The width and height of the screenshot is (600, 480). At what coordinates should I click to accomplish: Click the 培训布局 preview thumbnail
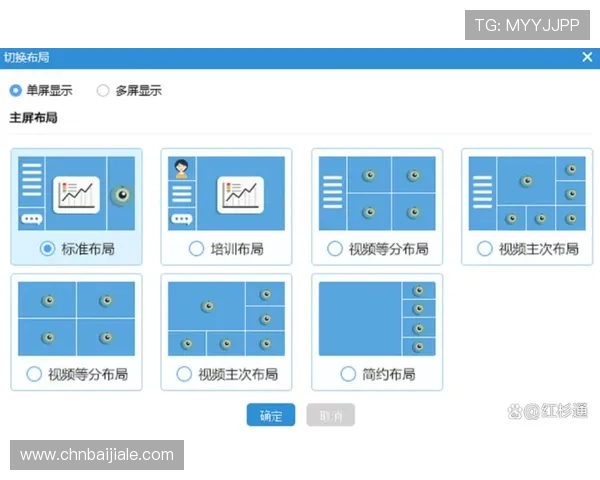click(x=227, y=193)
